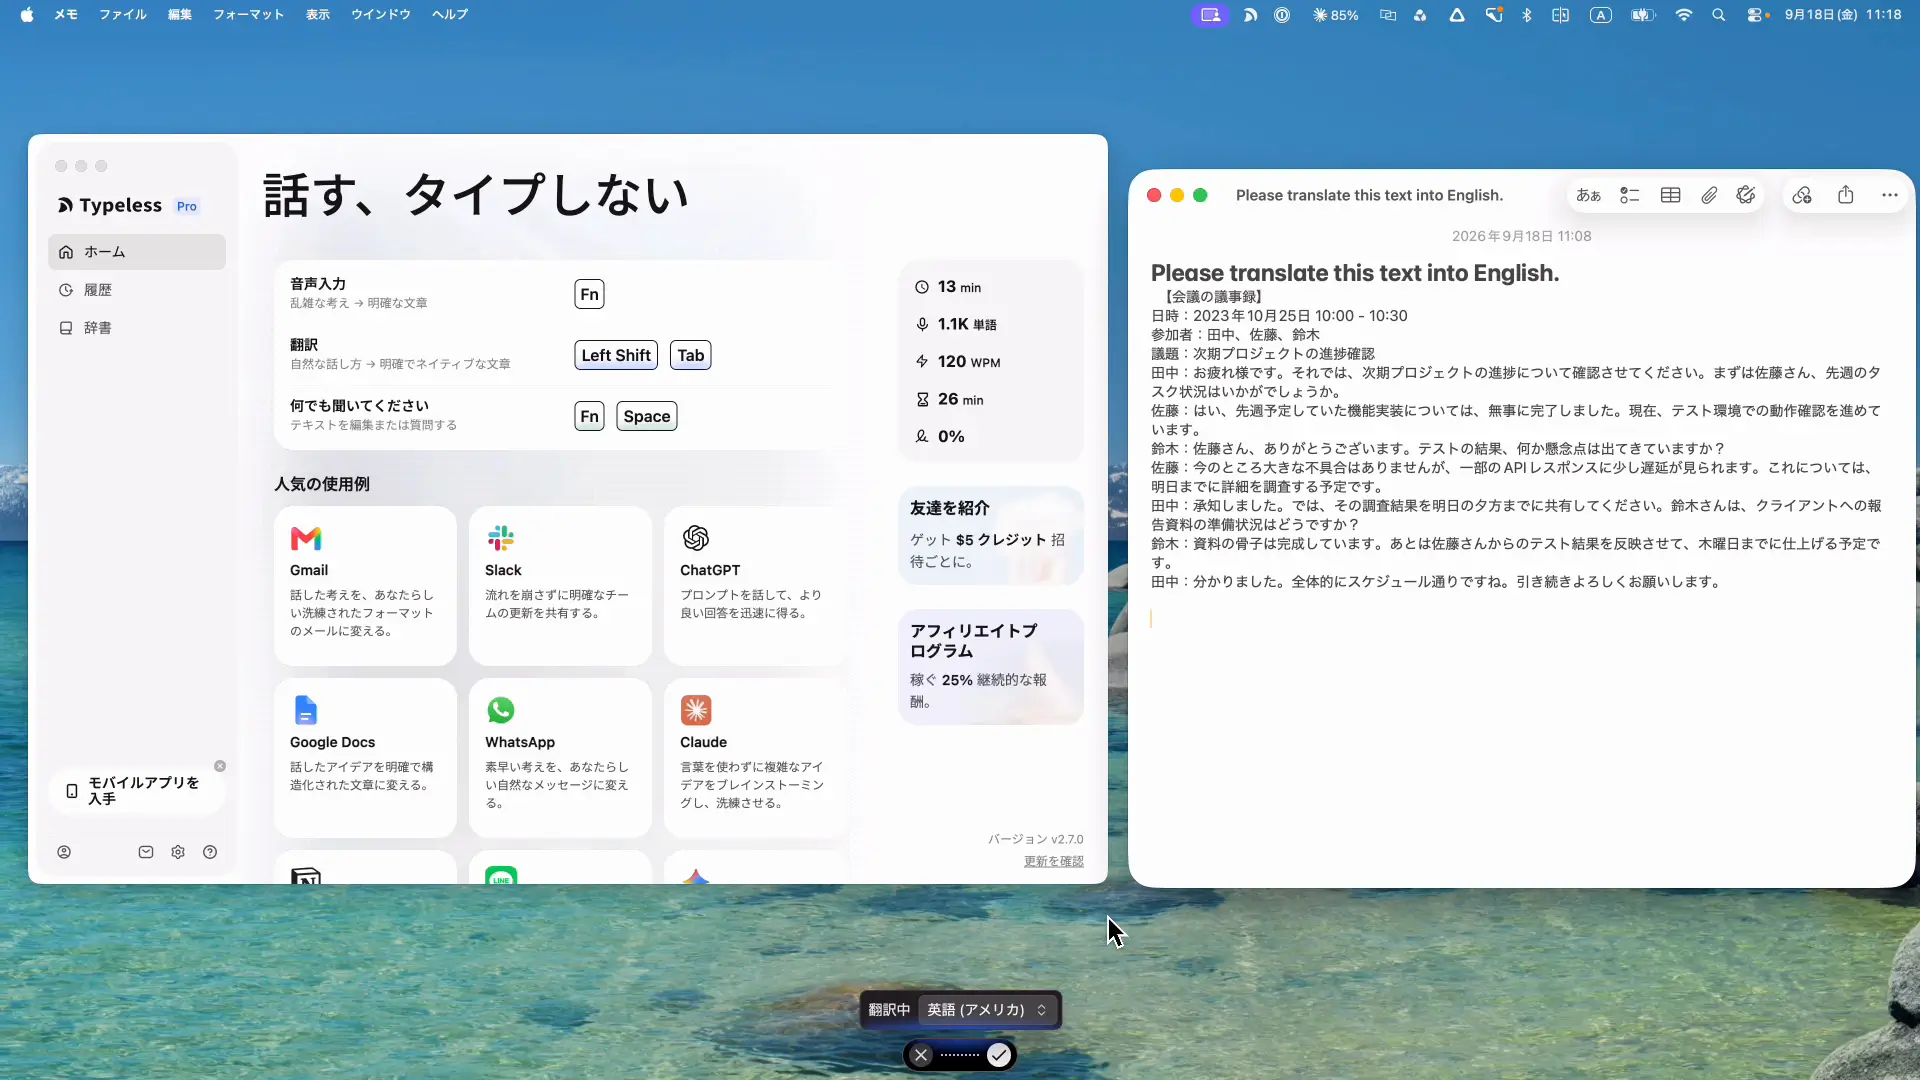
Task: Insert a table via Notes toolbar icon
Action: 1670,195
